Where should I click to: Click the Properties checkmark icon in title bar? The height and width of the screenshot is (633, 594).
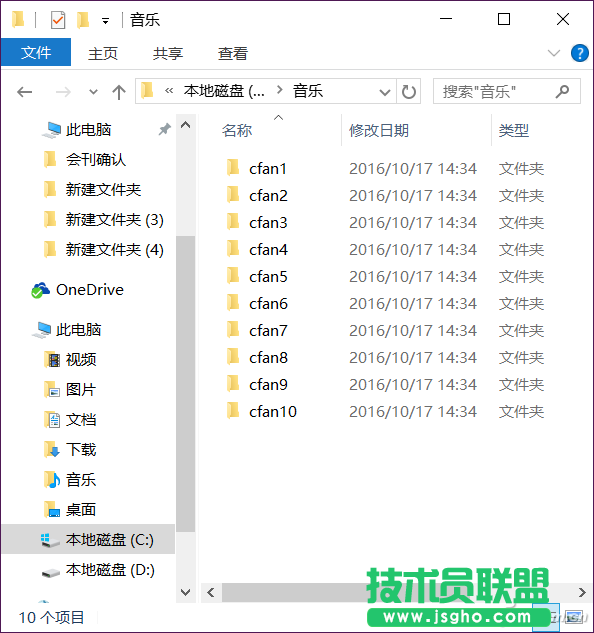[58, 20]
